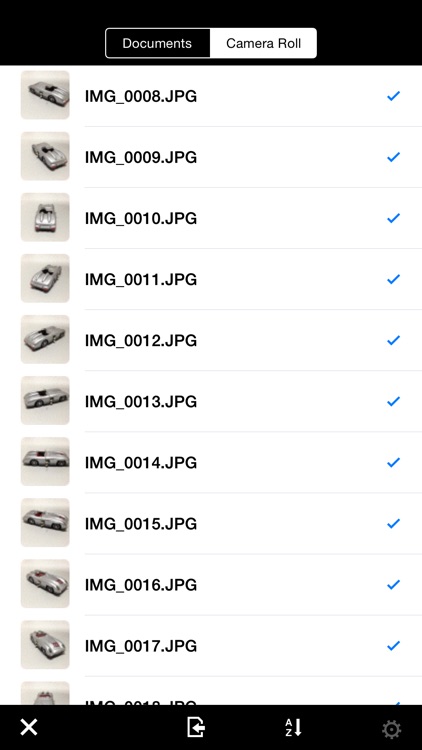Open the settings gear icon
Screen dimensions: 422x750
[x=391, y=729]
